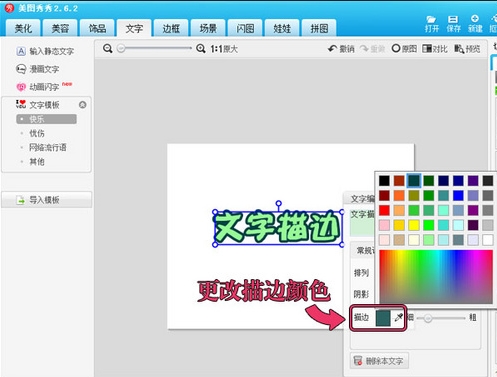Image resolution: width=497 pixels, height=377 pixels.
Task: Click the 排列 label in text panel
Action: pyautogui.click(x=361, y=273)
